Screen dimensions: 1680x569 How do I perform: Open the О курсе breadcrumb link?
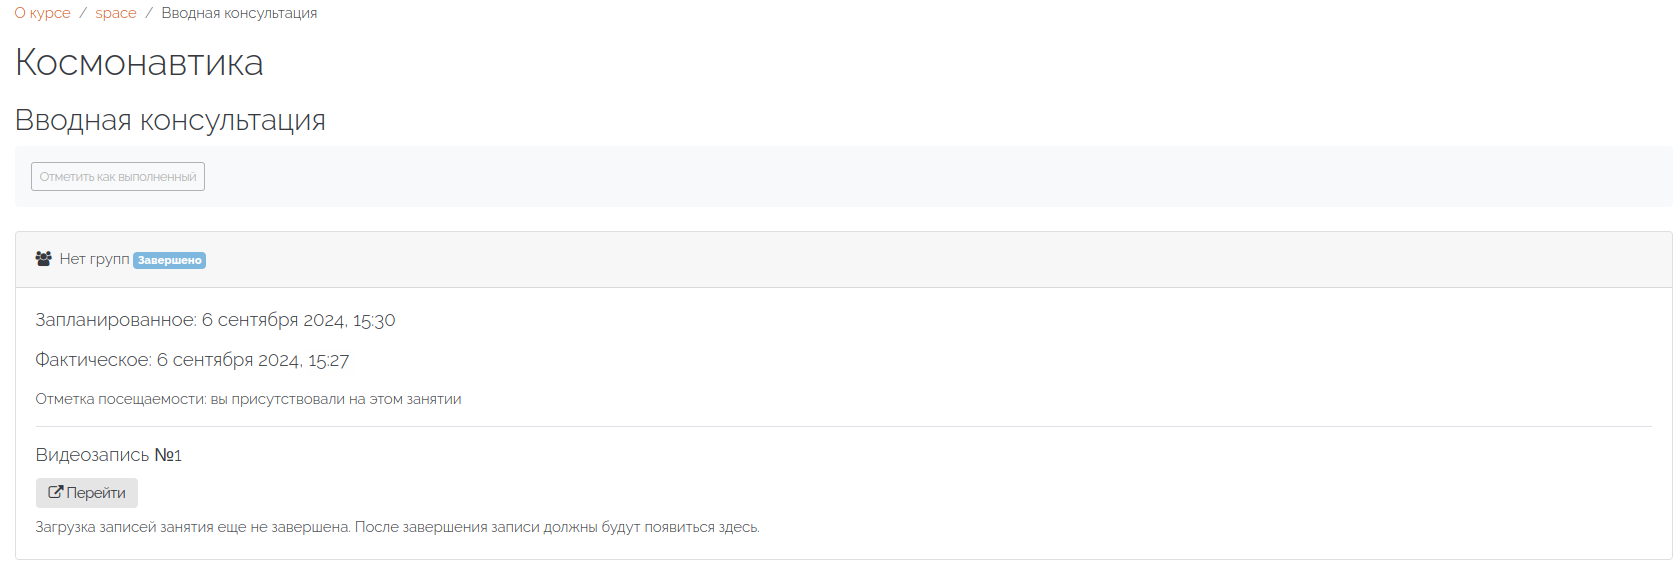[x=42, y=13]
